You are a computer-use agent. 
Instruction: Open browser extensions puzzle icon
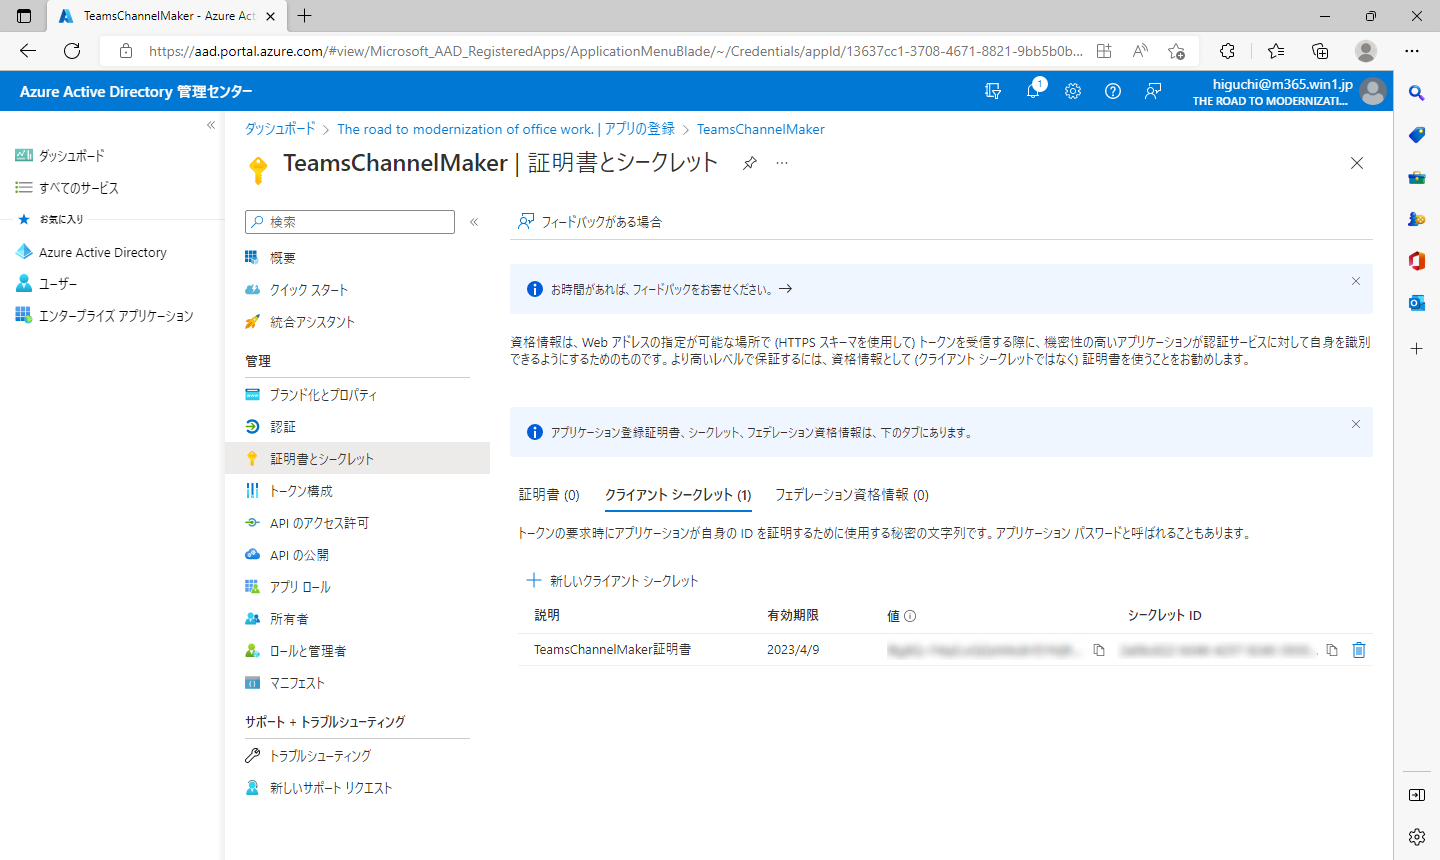[x=1228, y=51]
